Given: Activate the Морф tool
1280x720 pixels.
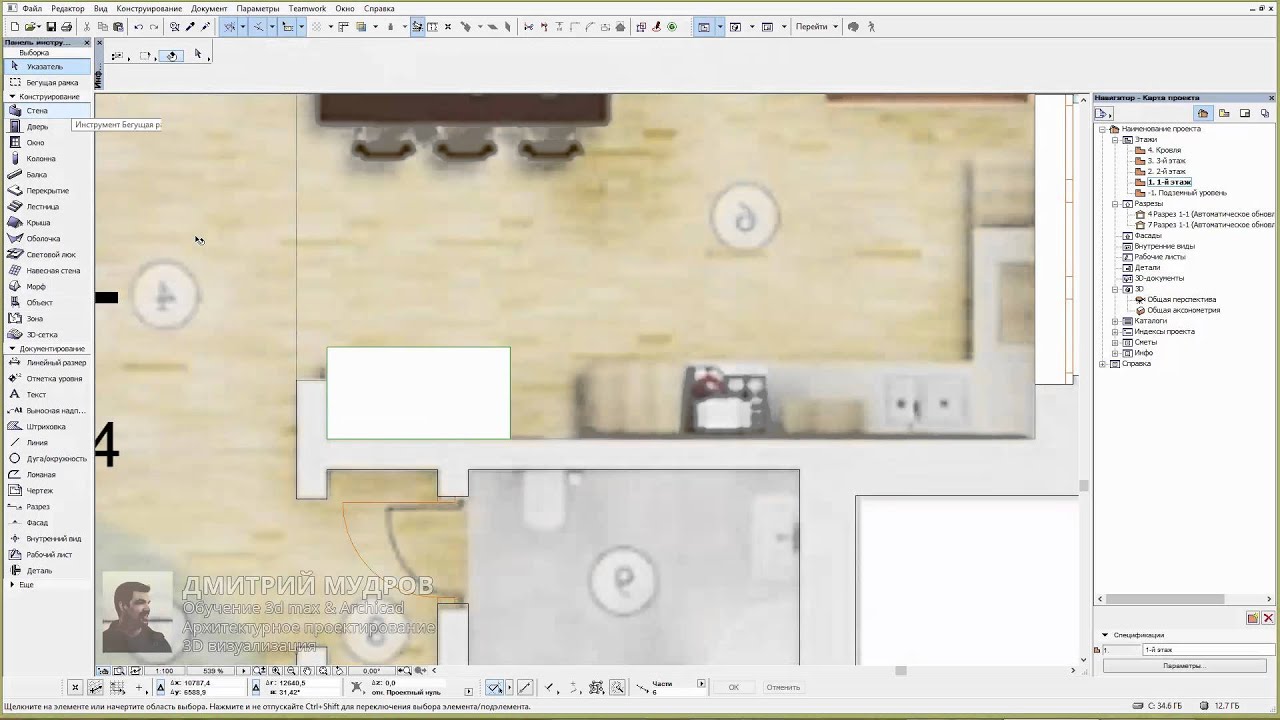Looking at the screenshot, I should pos(35,287).
